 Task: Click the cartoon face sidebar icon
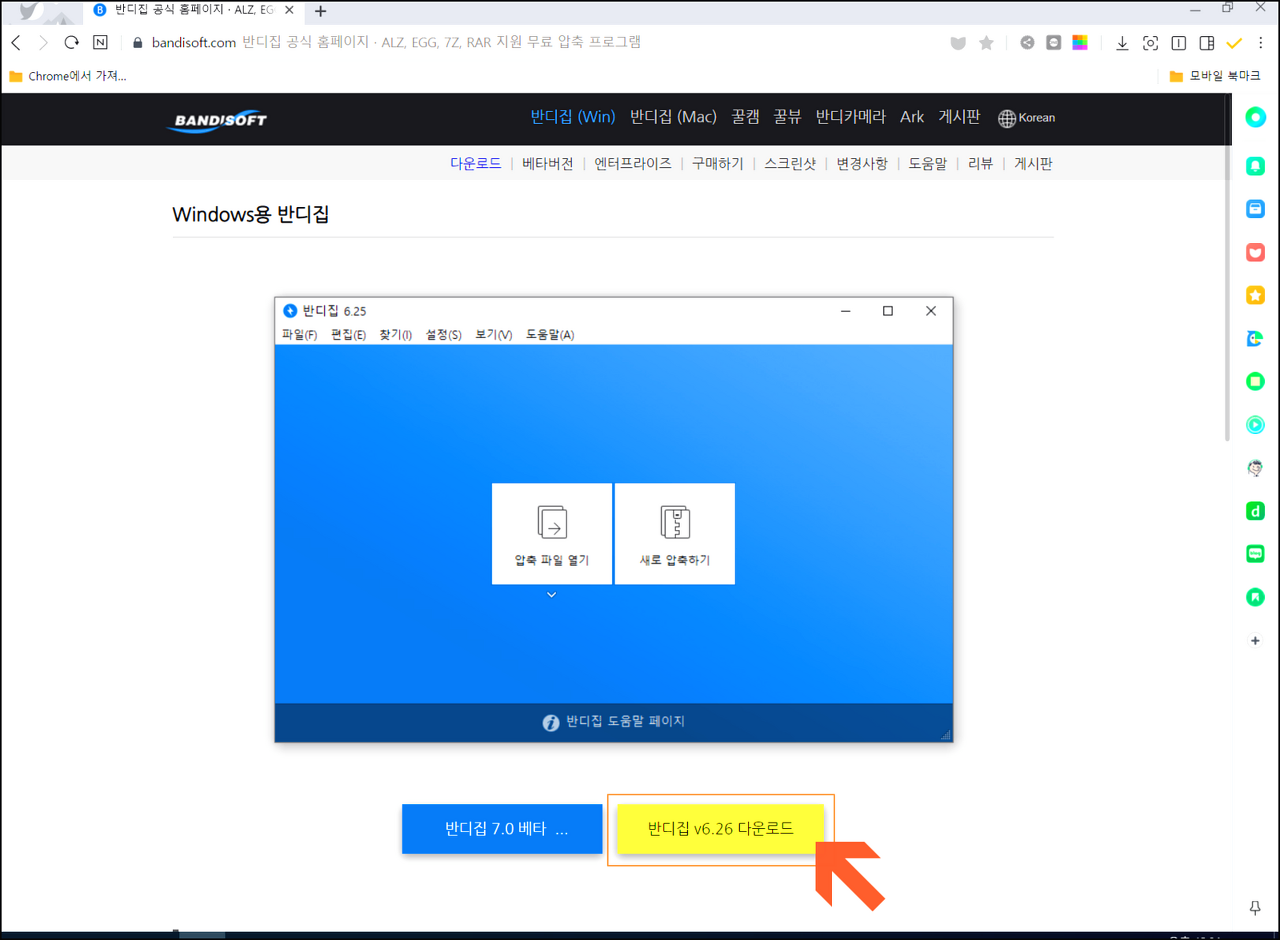pos(1255,467)
